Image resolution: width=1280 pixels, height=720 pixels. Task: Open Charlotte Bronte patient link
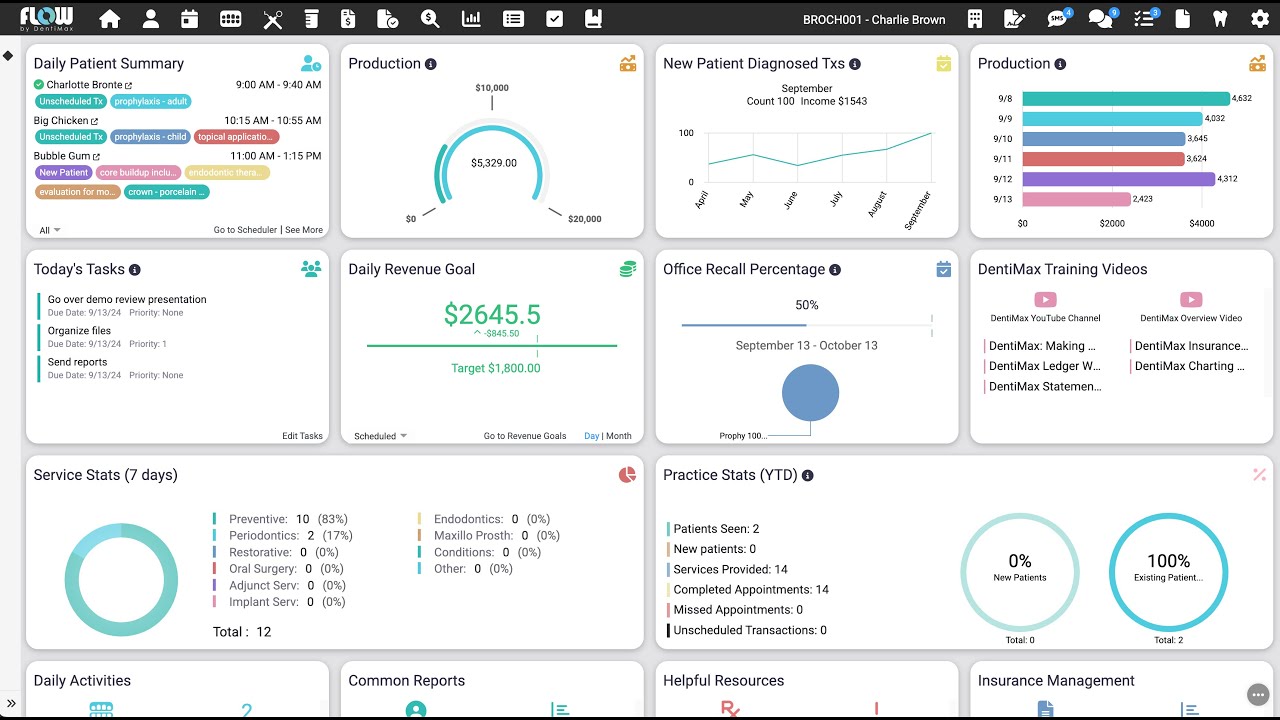tap(89, 85)
